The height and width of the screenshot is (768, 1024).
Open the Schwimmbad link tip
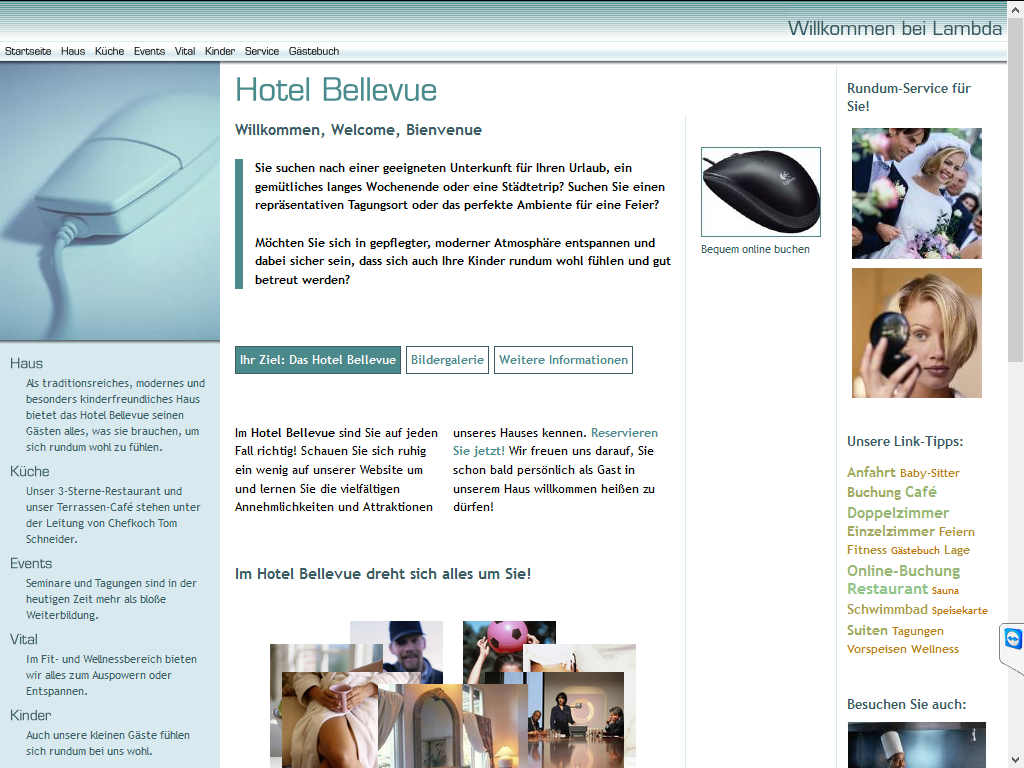pyautogui.click(x=887, y=609)
